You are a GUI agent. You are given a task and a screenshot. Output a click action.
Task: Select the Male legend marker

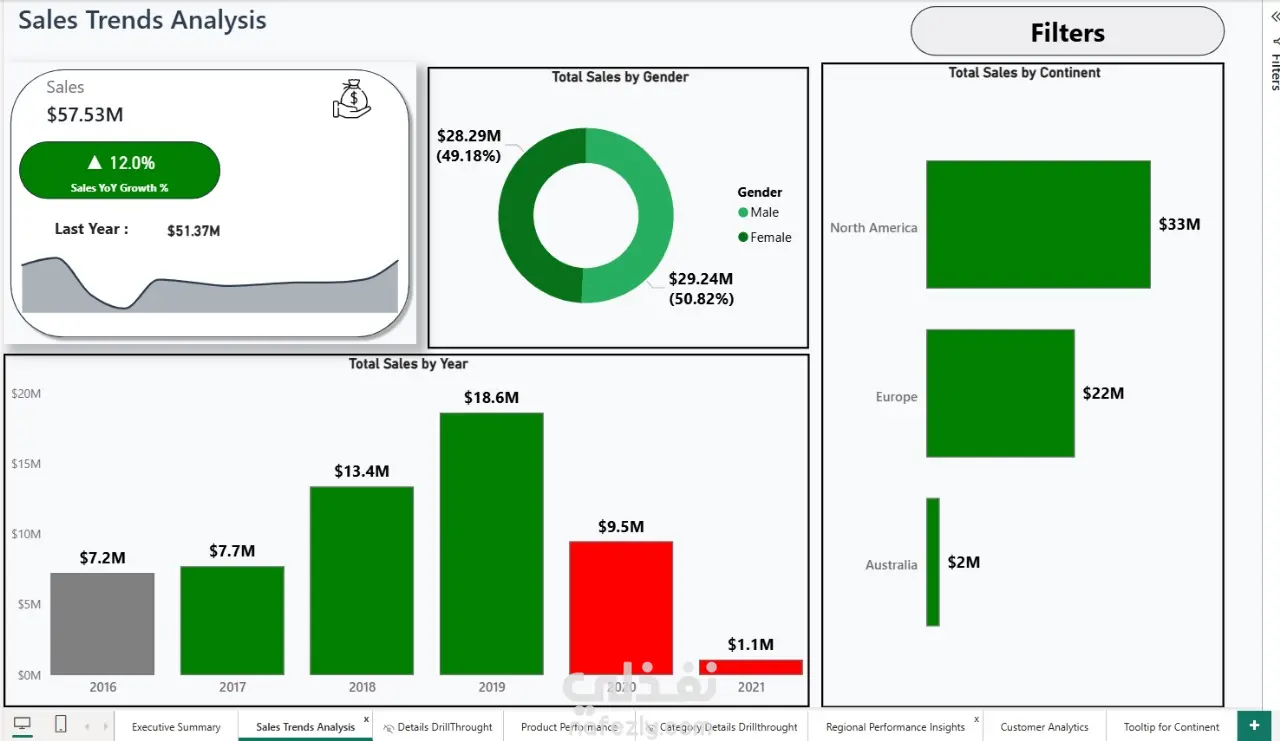743,212
